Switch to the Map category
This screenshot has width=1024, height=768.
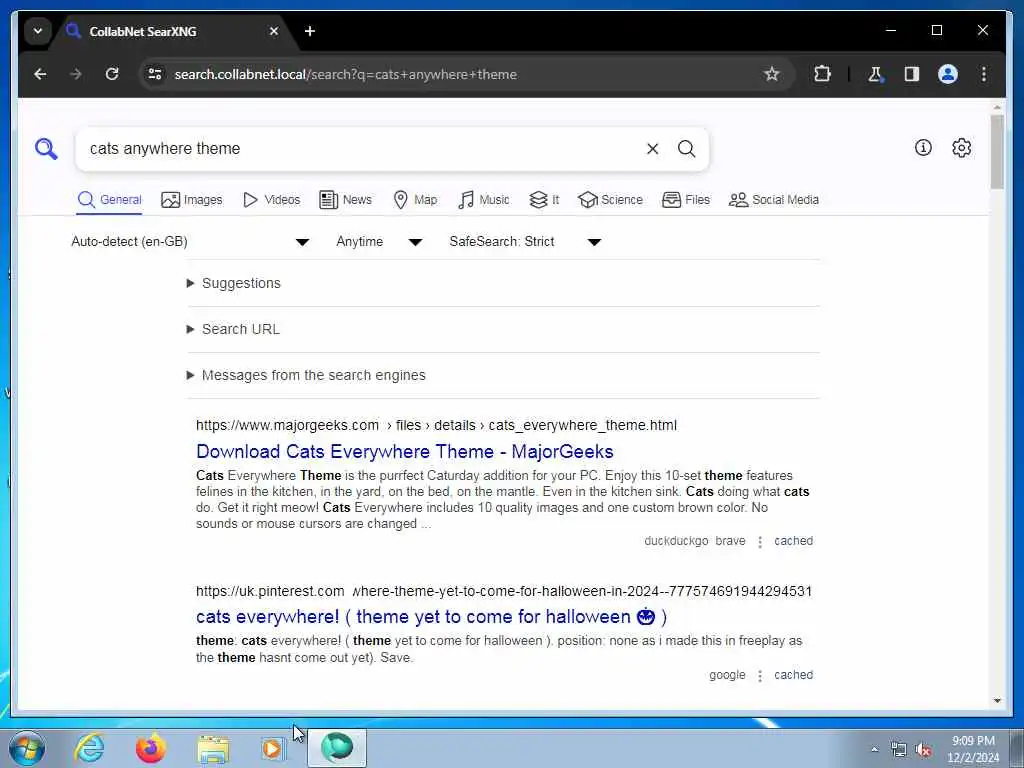(x=415, y=200)
